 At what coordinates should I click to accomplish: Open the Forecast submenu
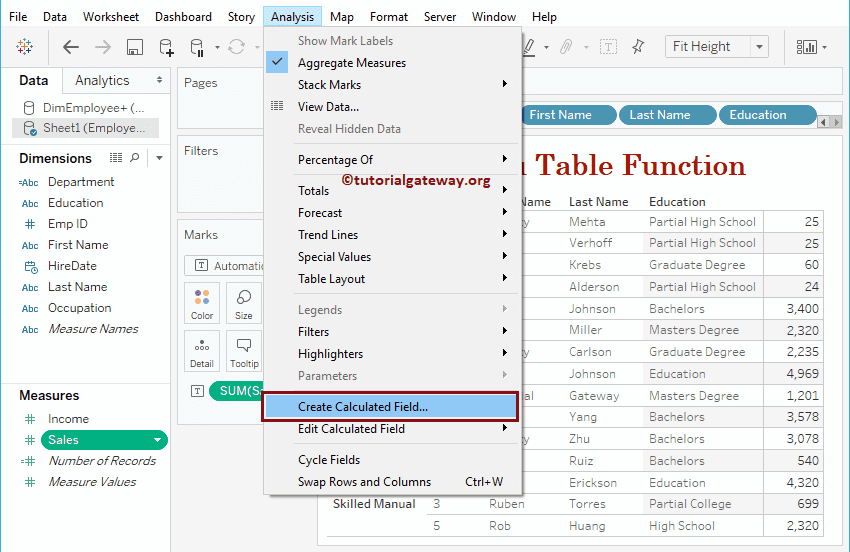pos(392,213)
